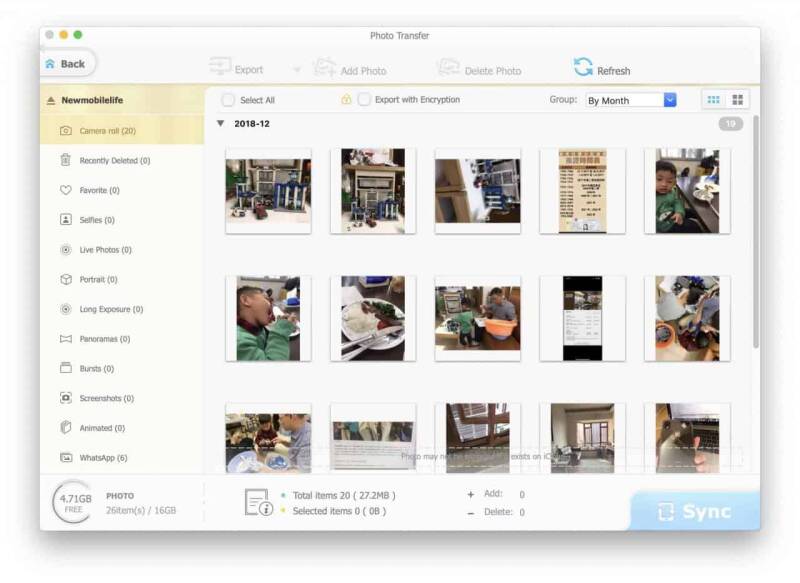The image size is (800, 583).
Task: Open the Recently Deleted (0) album
Action: click(122, 160)
